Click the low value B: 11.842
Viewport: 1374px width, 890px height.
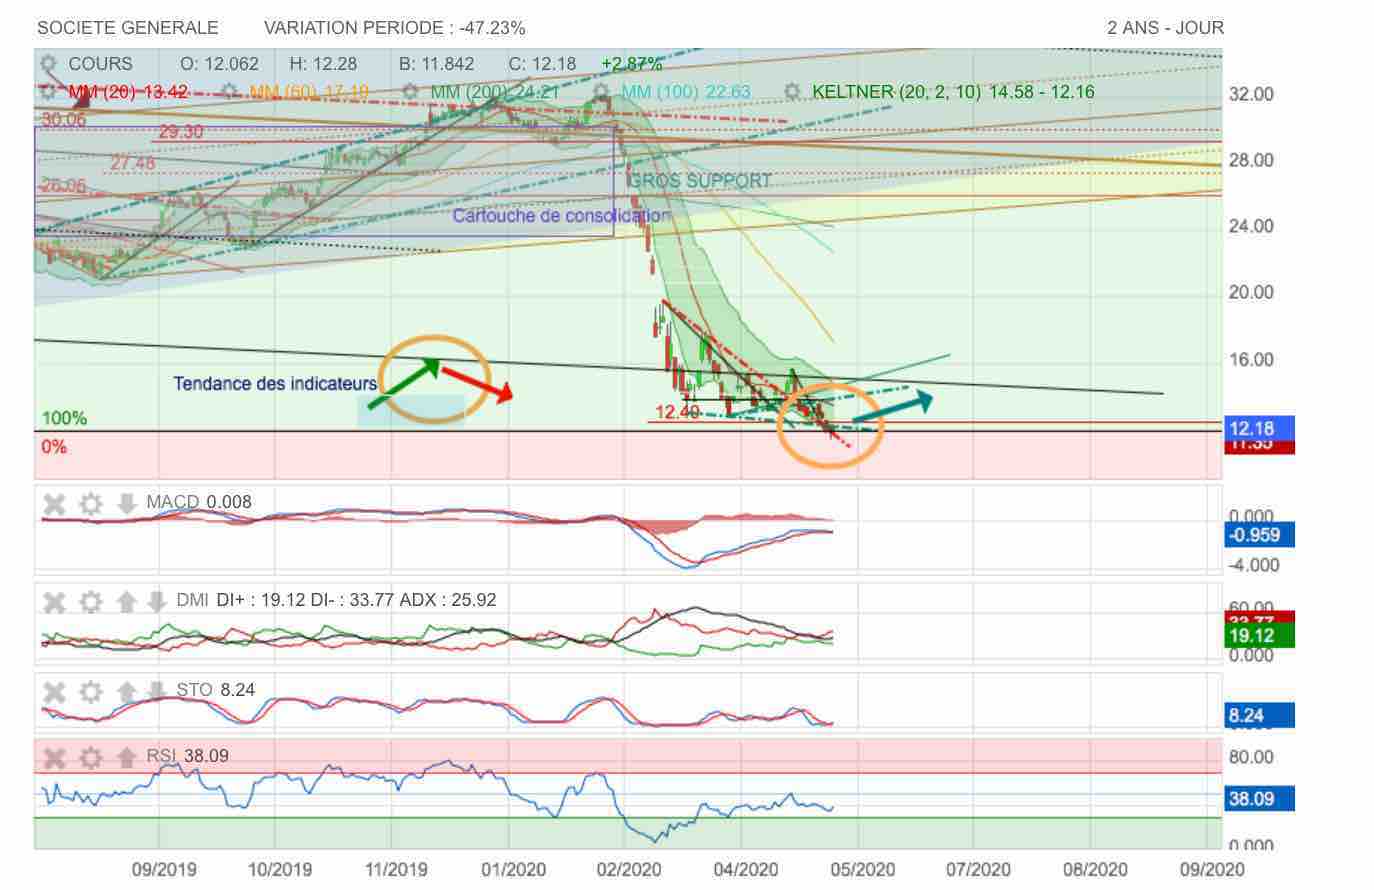pyautogui.click(x=436, y=64)
